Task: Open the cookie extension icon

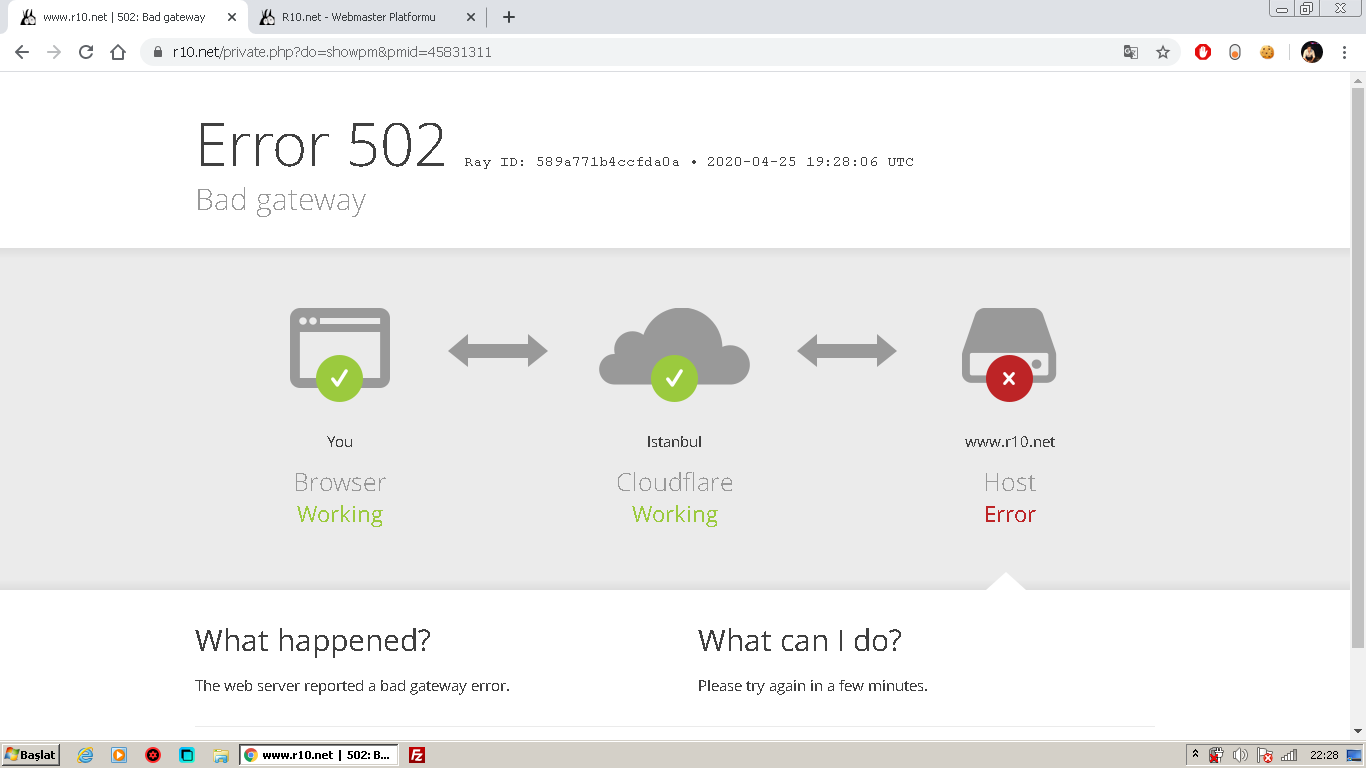Action: point(1267,52)
